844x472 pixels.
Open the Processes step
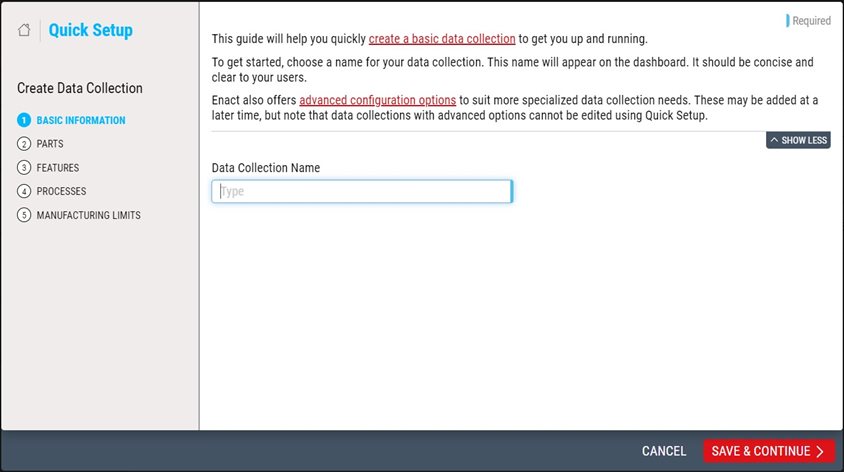point(52,191)
